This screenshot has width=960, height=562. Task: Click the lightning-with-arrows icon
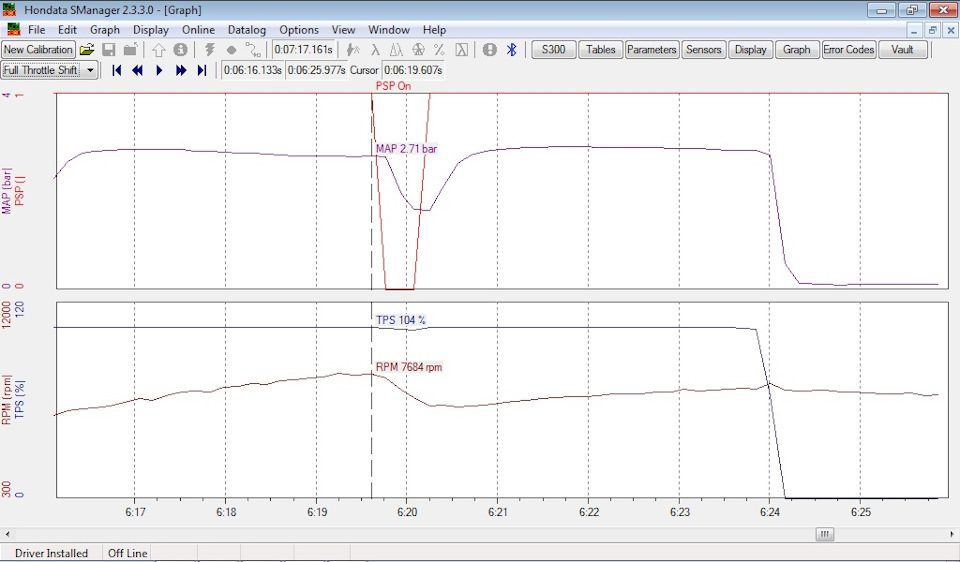[x=353, y=50]
